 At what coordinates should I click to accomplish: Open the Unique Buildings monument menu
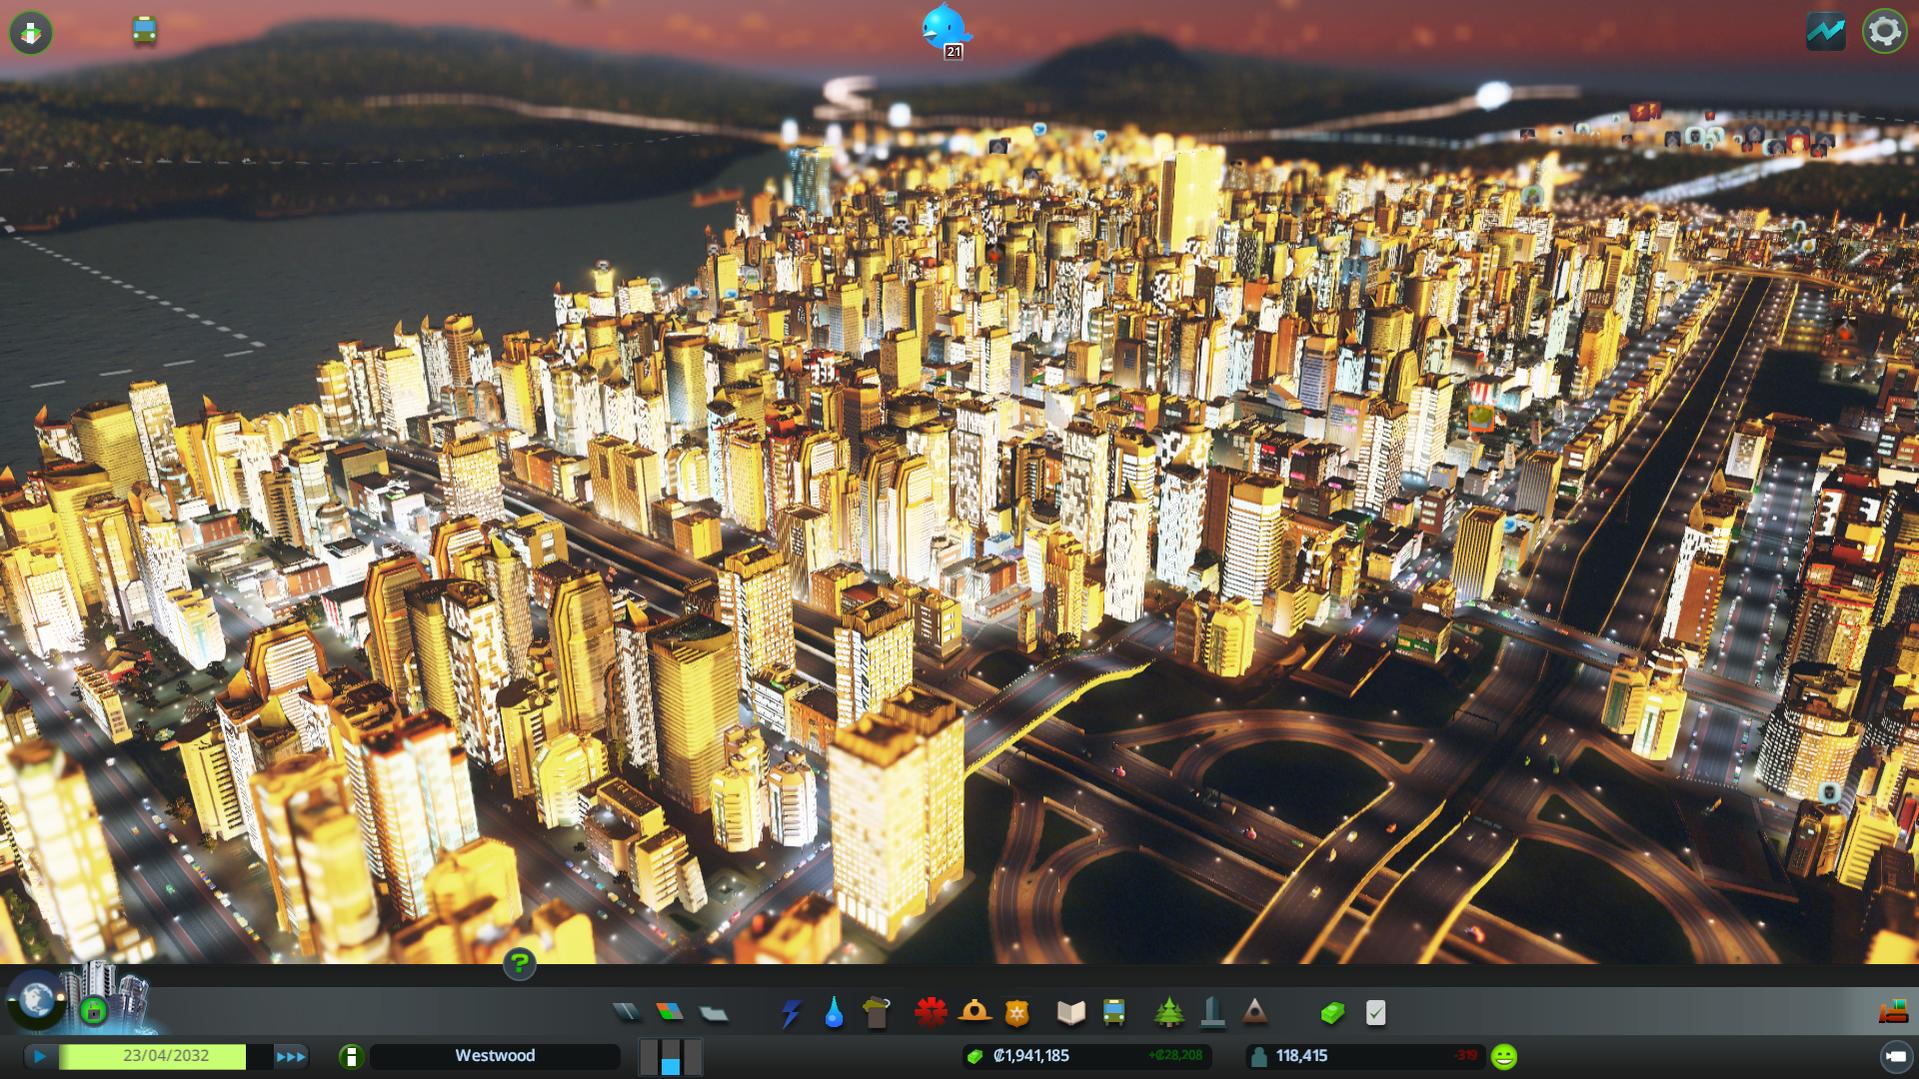tap(1213, 1013)
